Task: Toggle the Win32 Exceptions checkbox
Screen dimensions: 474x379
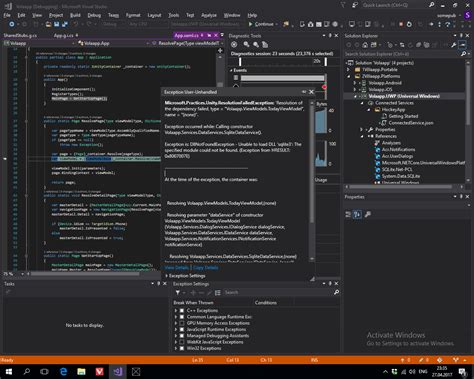Action: coord(182,348)
